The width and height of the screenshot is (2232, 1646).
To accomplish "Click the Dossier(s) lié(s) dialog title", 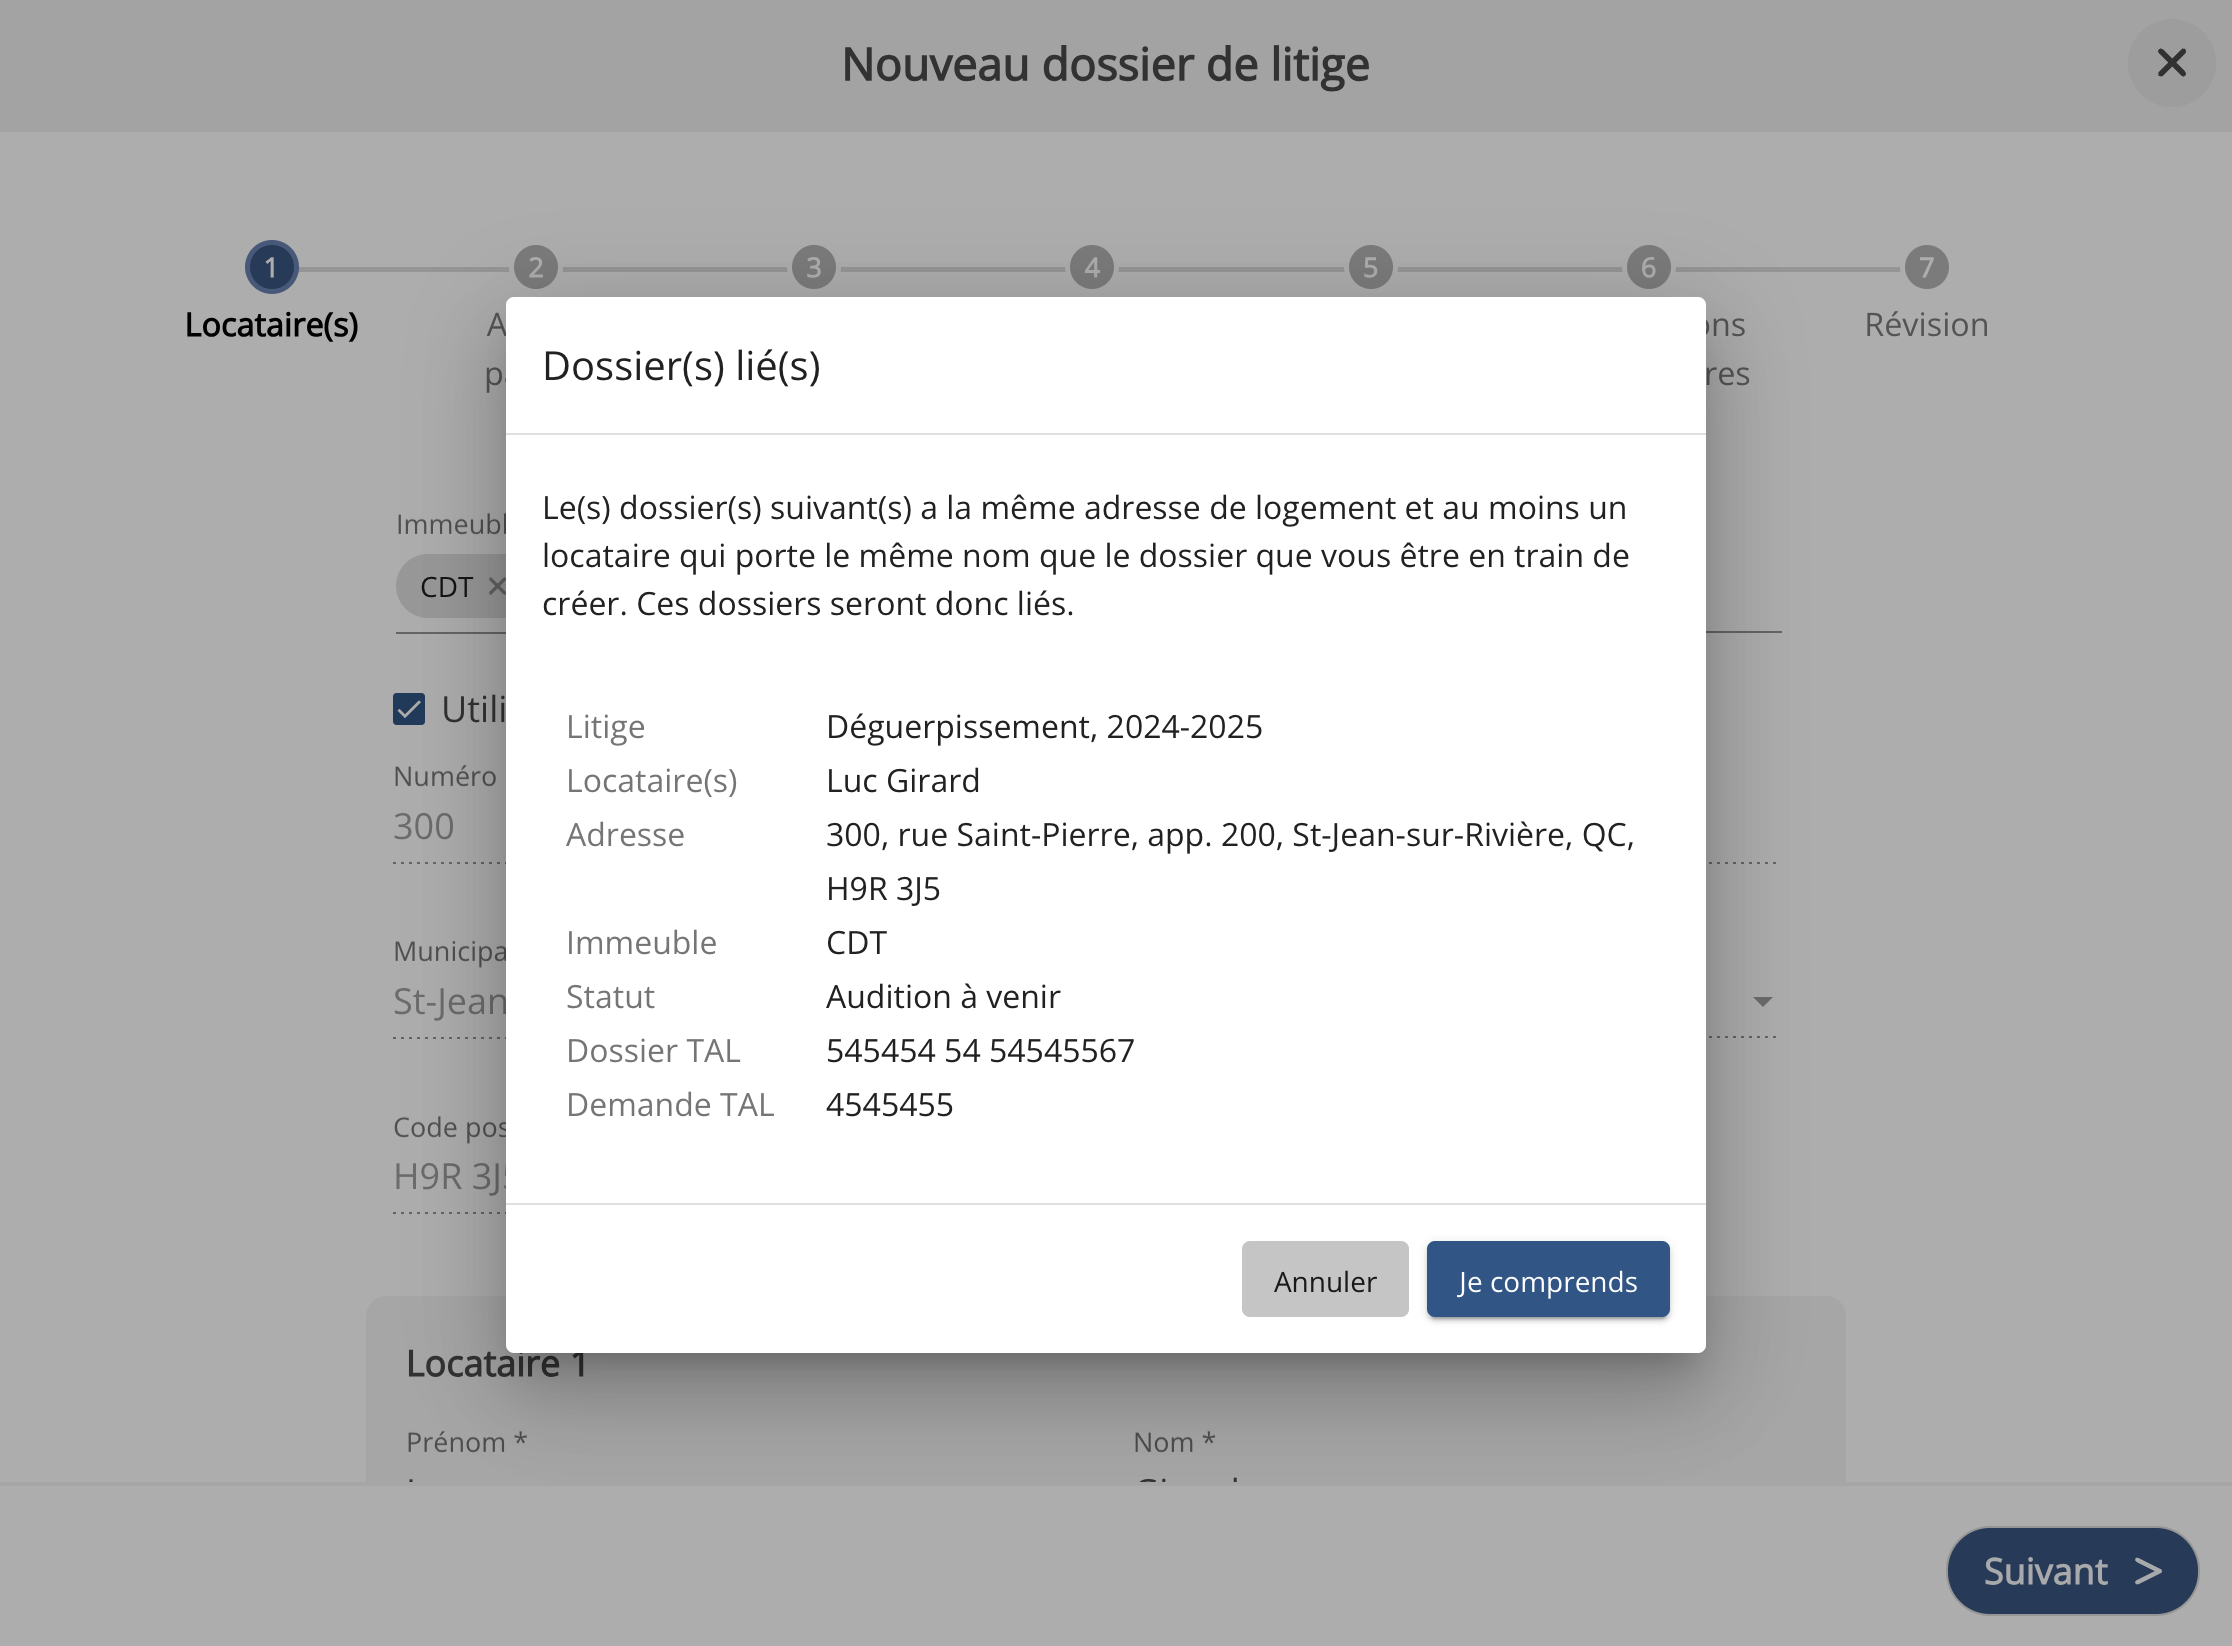I will pos(681,366).
